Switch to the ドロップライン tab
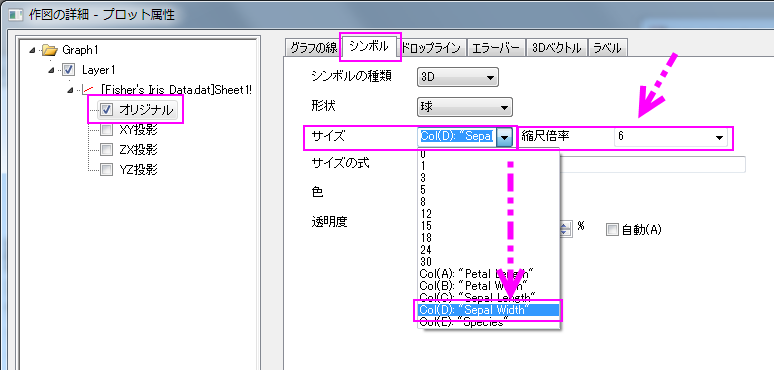774x370 pixels. (x=432, y=48)
